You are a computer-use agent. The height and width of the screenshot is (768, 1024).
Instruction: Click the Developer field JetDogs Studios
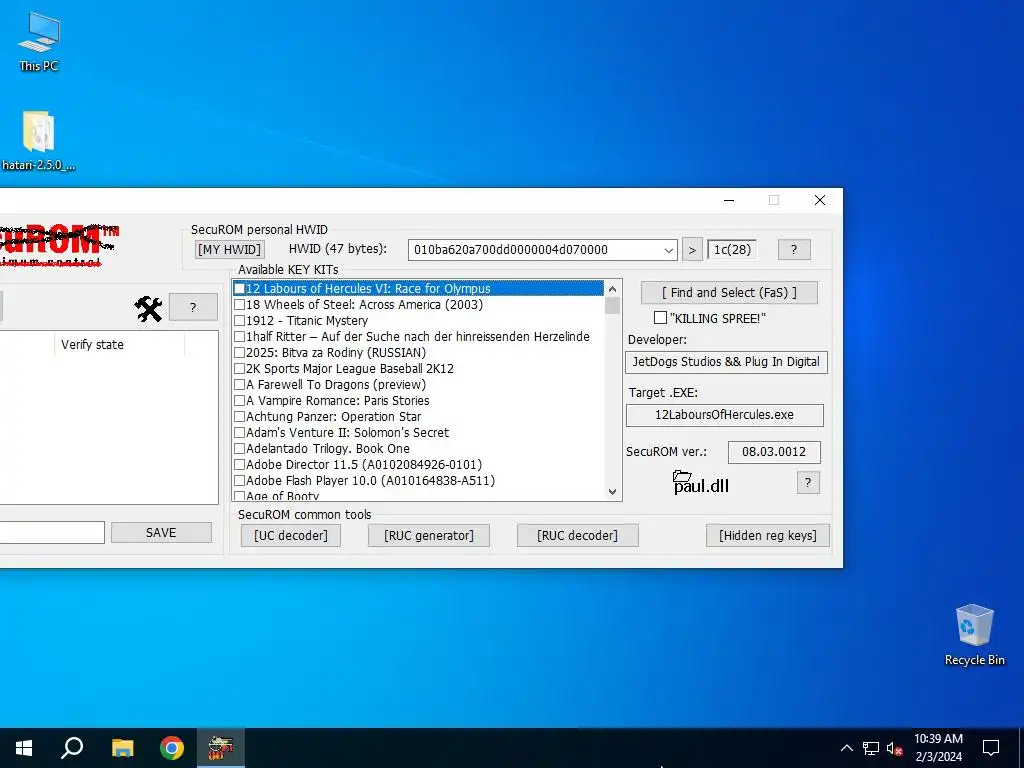(726, 362)
